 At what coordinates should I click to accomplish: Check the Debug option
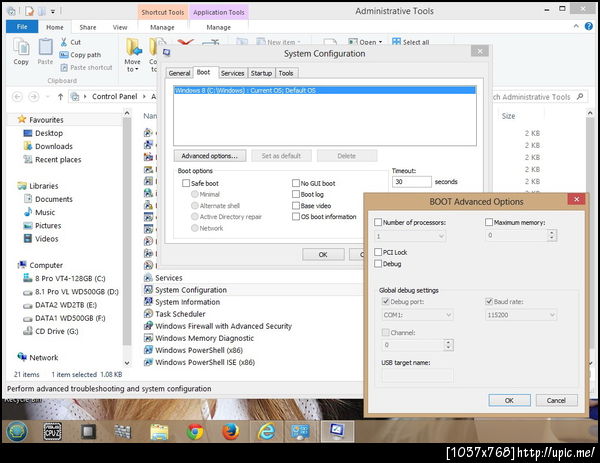coord(378,264)
